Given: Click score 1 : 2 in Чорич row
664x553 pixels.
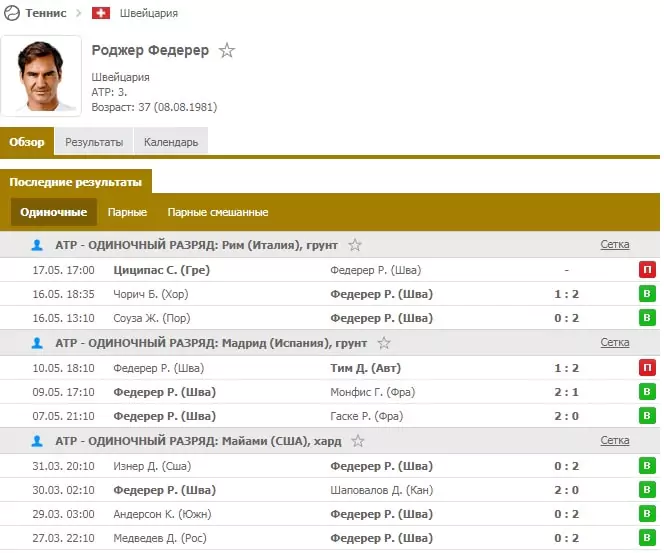Looking at the screenshot, I should tap(567, 294).
